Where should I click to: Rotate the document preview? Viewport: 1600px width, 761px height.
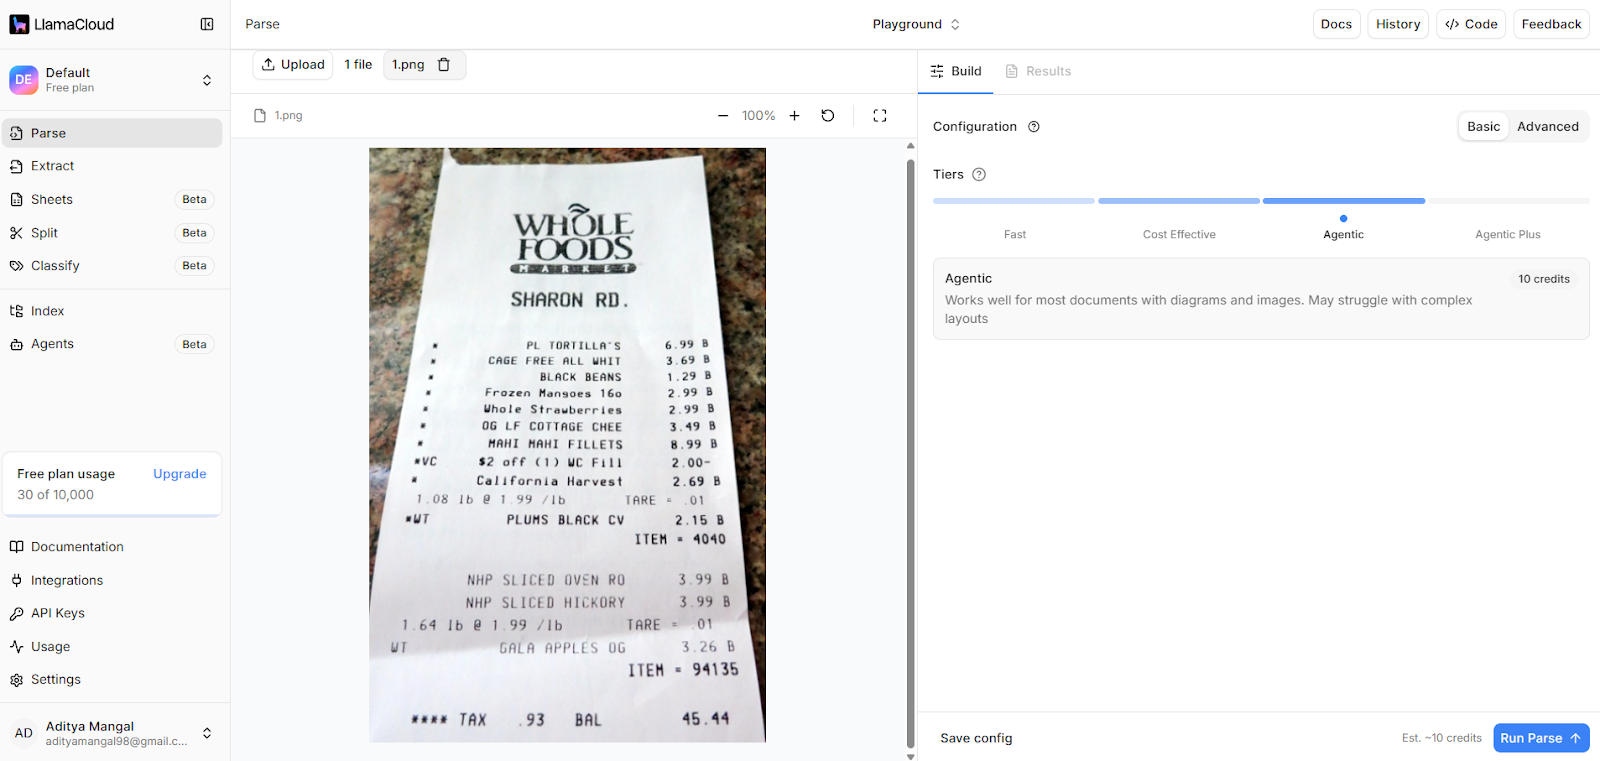828,116
